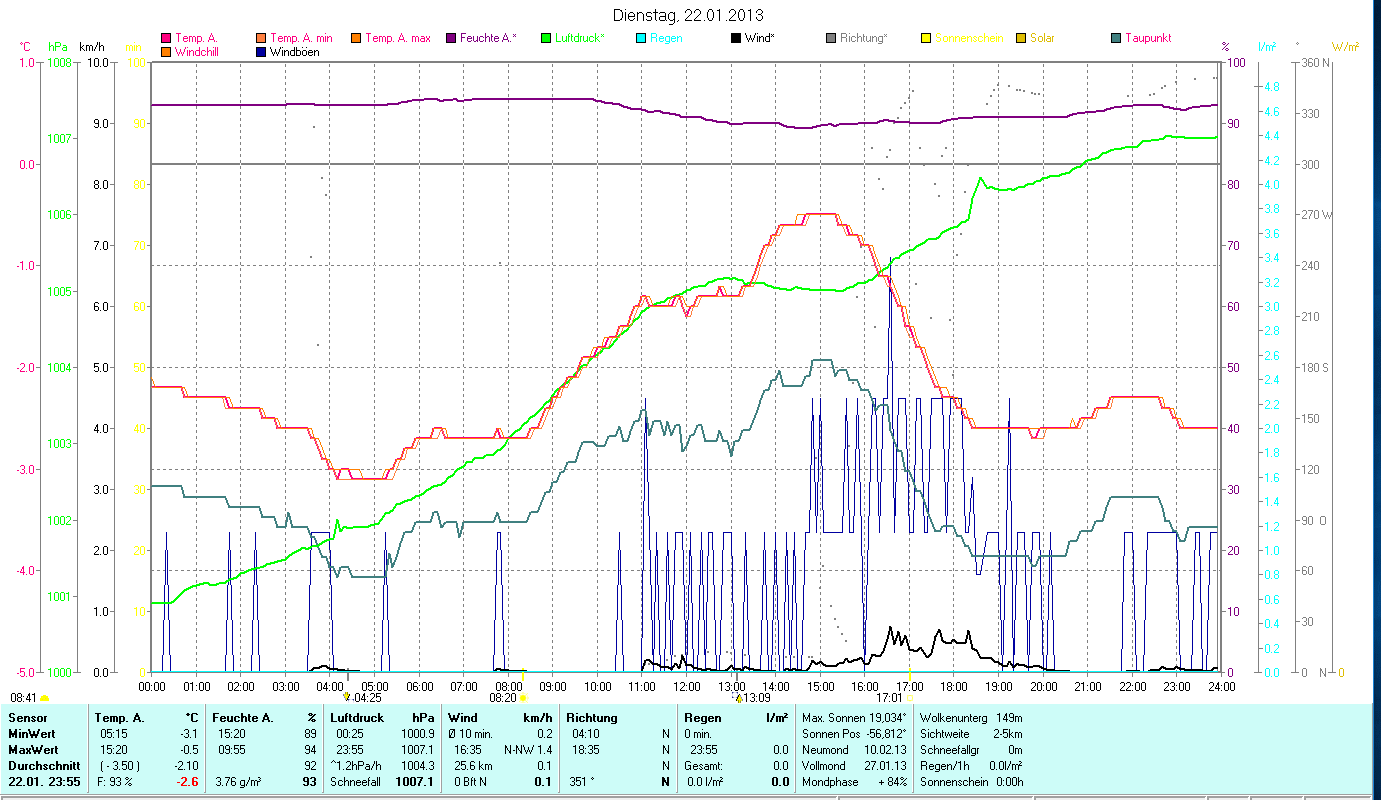Click the blue Windböen legend swatch

[262, 52]
